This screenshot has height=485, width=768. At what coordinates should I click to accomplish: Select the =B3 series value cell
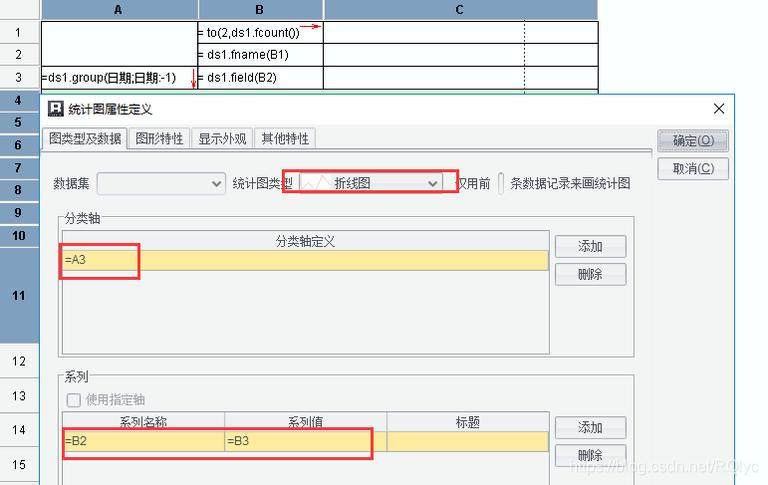click(306, 441)
